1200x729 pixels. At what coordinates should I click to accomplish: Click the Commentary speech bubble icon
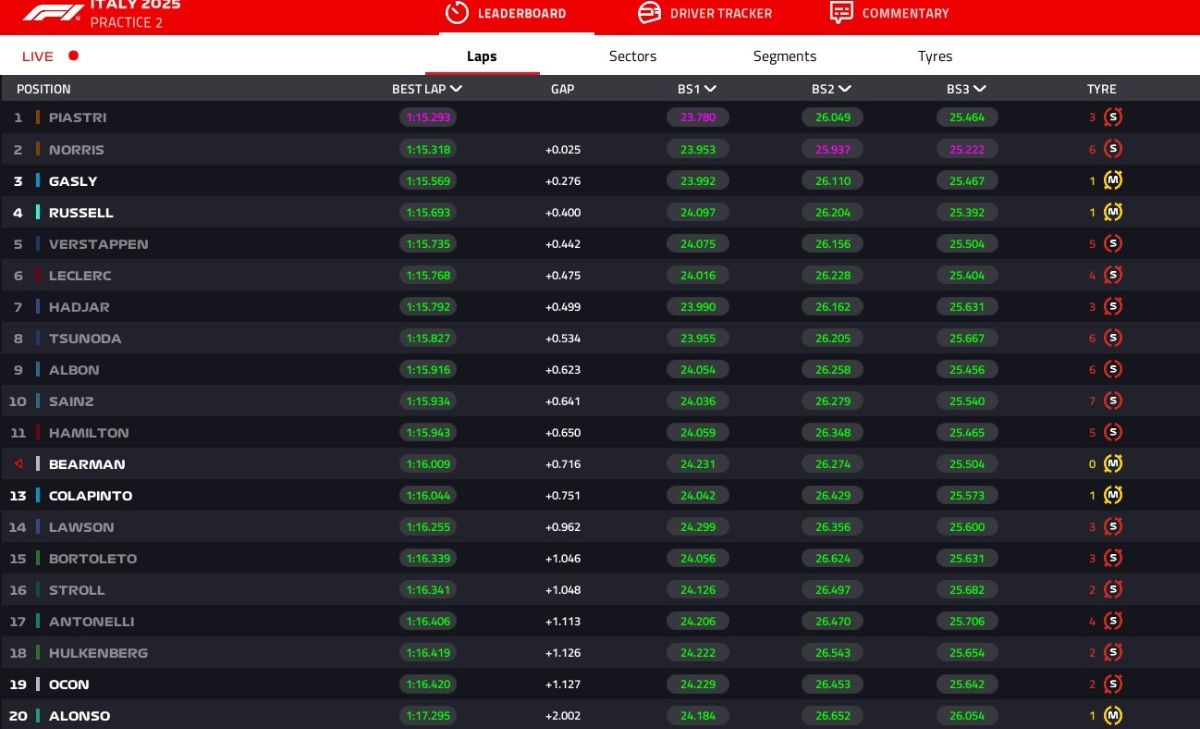(x=841, y=13)
